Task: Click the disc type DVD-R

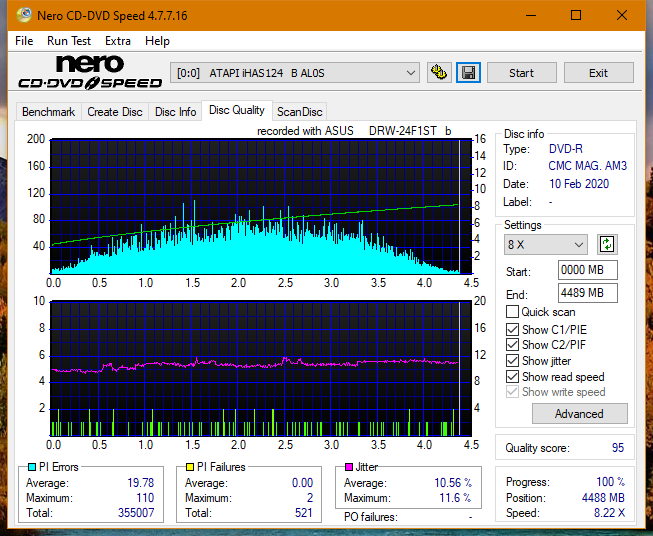Action: tap(566, 149)
